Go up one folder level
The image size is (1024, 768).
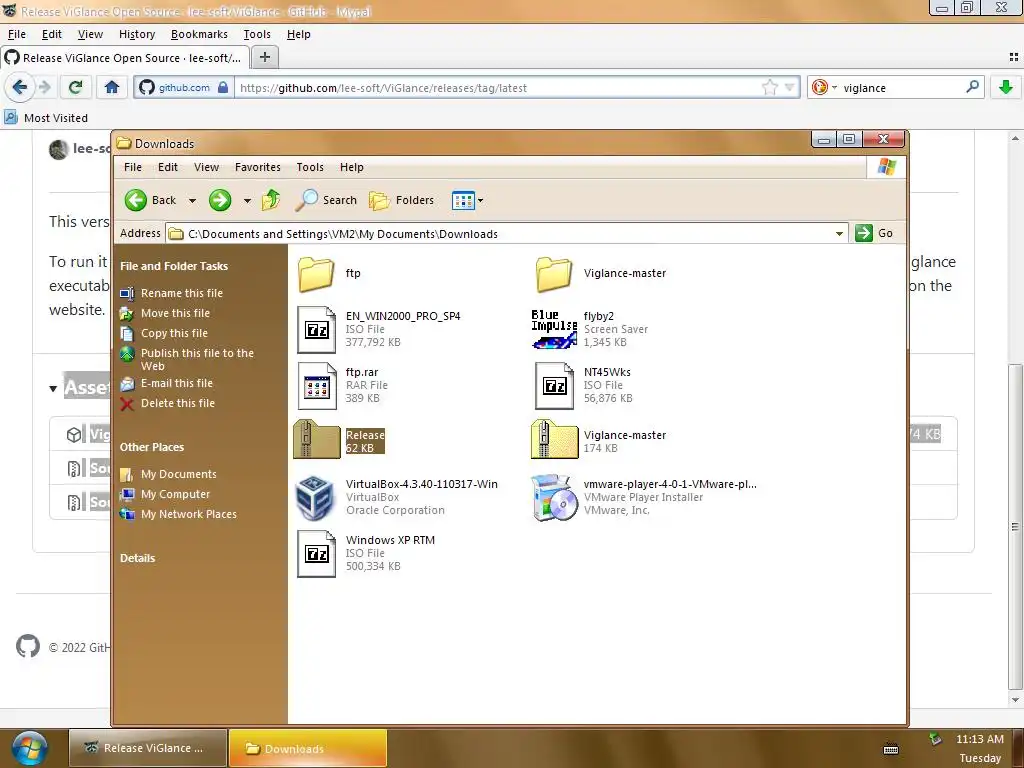pyautogui.click(x=271, y=200)
